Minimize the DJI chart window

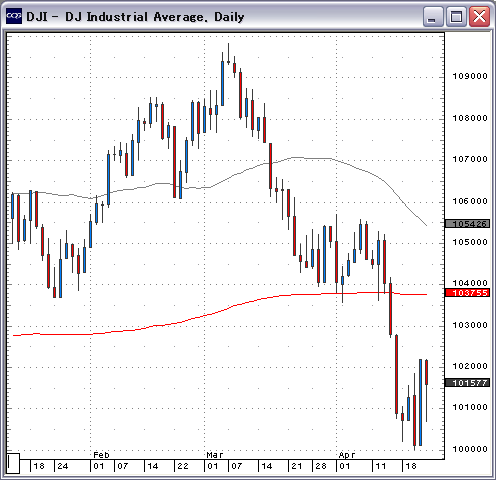(x=433, y=16)
